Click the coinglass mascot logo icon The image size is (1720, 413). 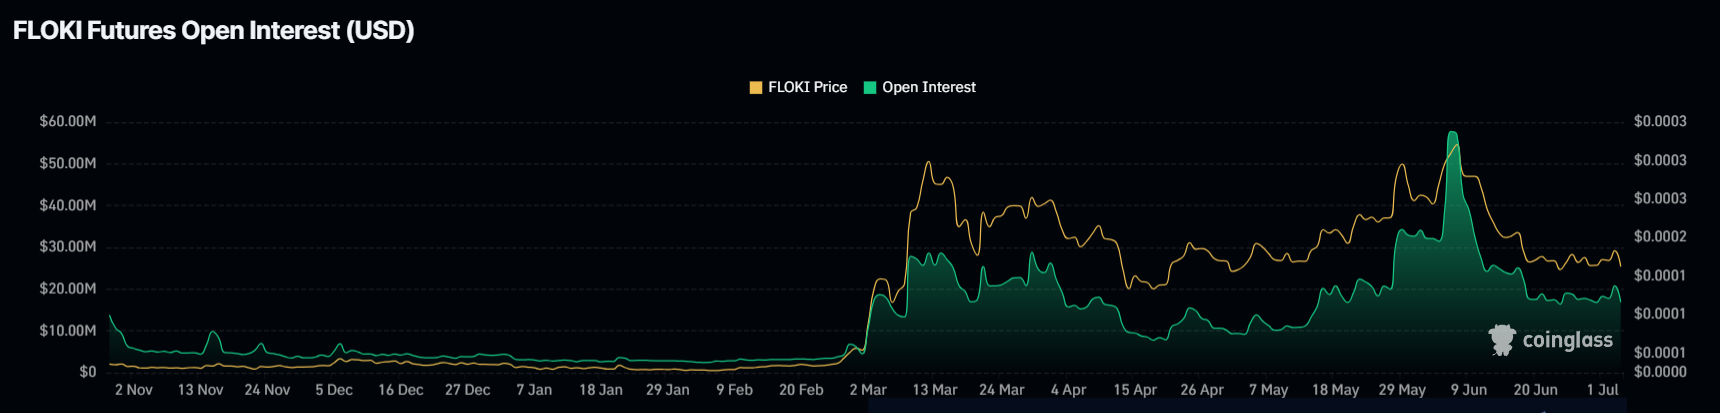pos(1502,340)
